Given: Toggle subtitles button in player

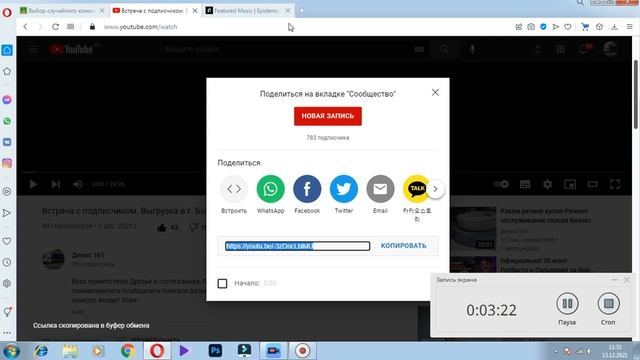Looking at the screenshot, I should coord(525,184).
